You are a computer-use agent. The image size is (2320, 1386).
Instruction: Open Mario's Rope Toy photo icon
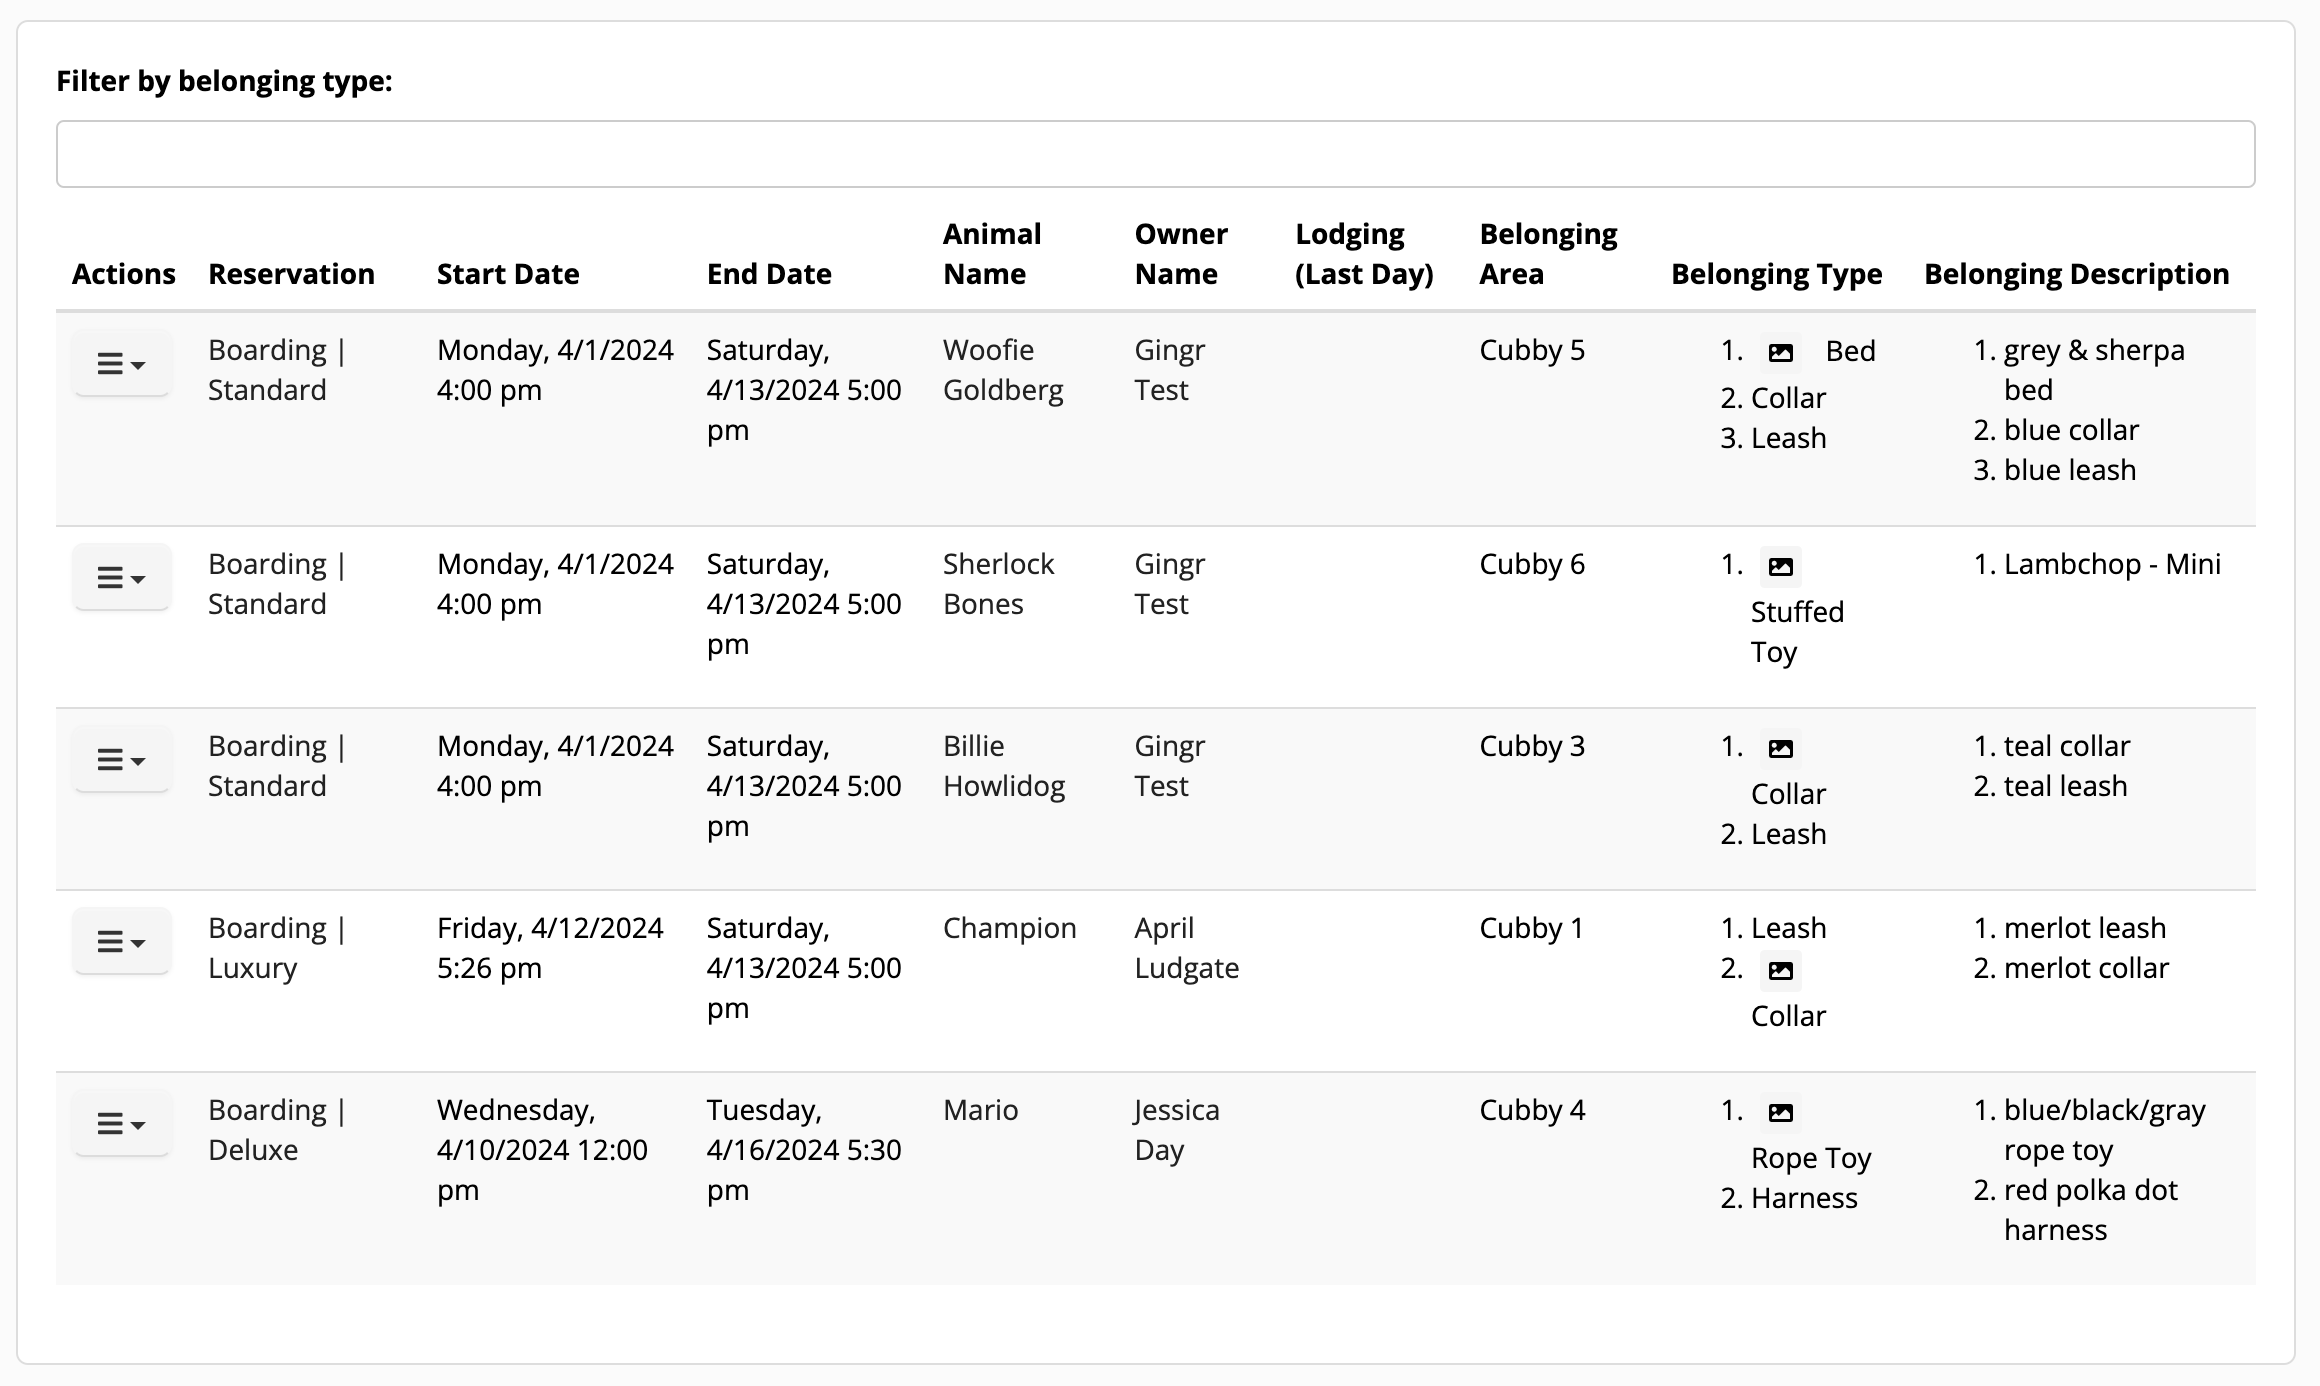click(x=1781, y=1113)
